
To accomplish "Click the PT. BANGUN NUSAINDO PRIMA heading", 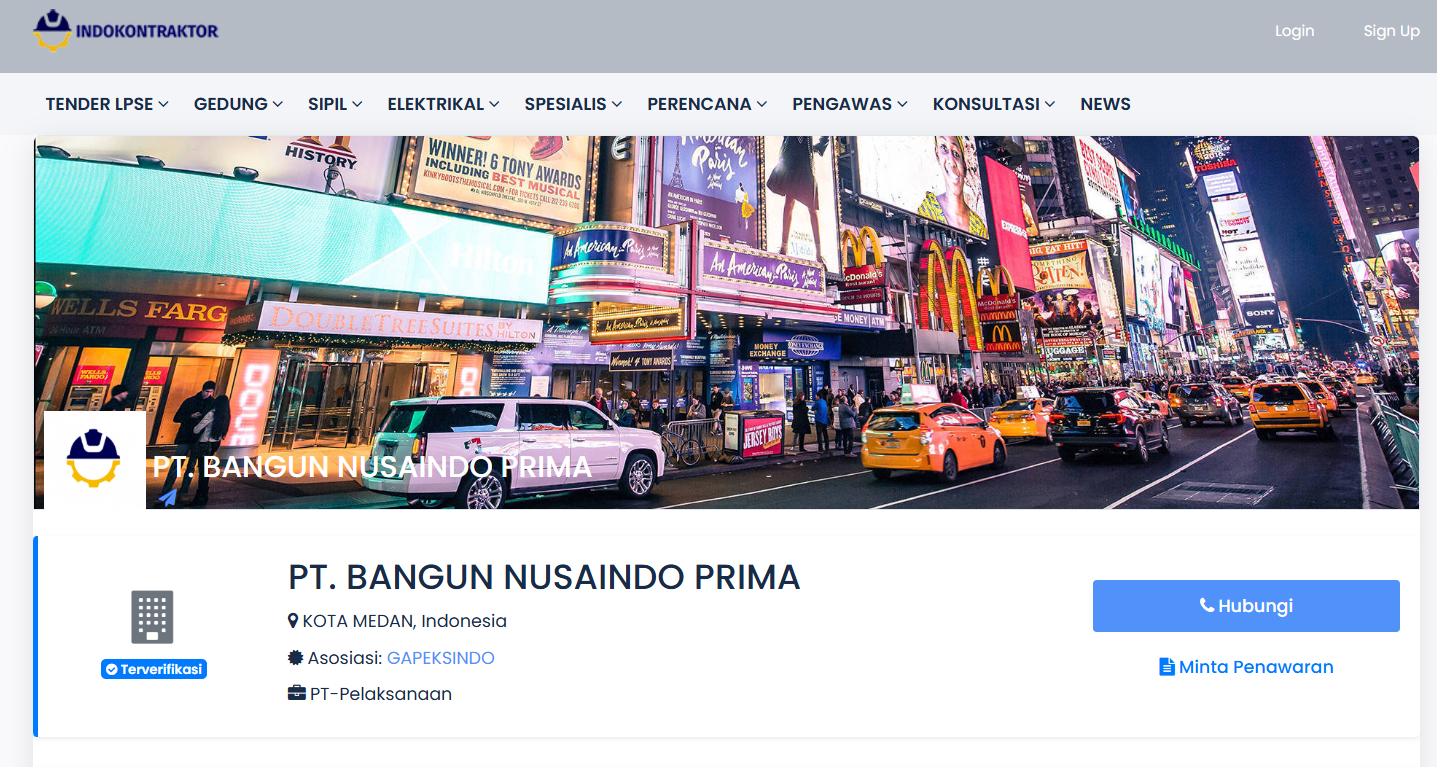I will (544, 577).
